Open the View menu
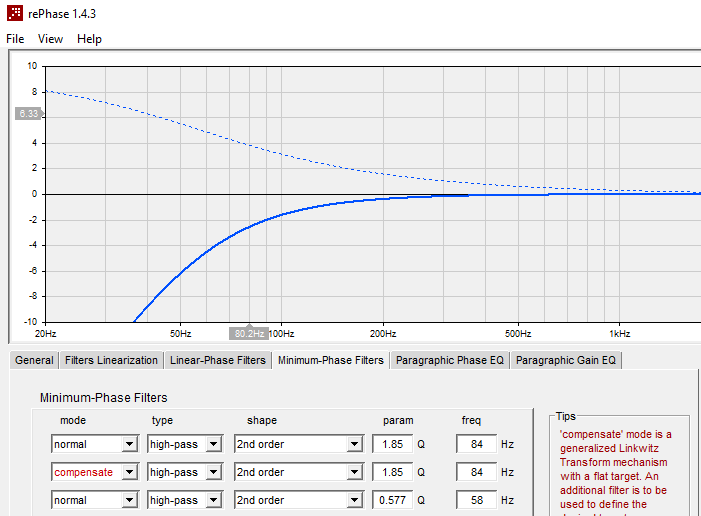 point(50,39)
